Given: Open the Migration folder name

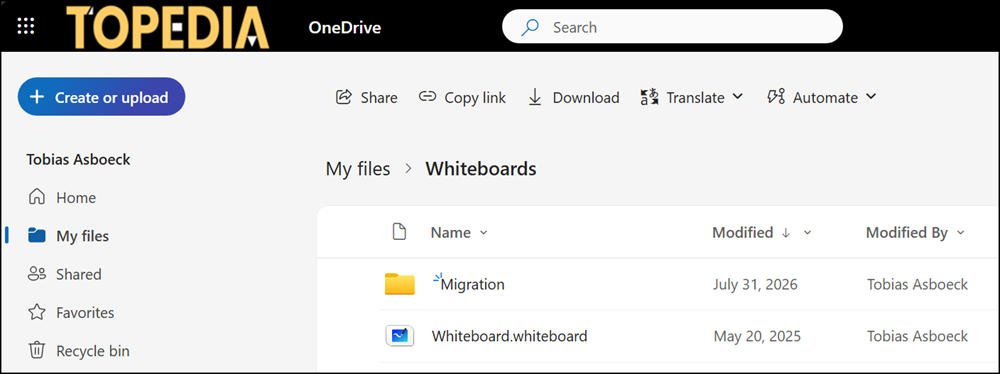Looking at the screenshot, I should click(x=473, y=284).
